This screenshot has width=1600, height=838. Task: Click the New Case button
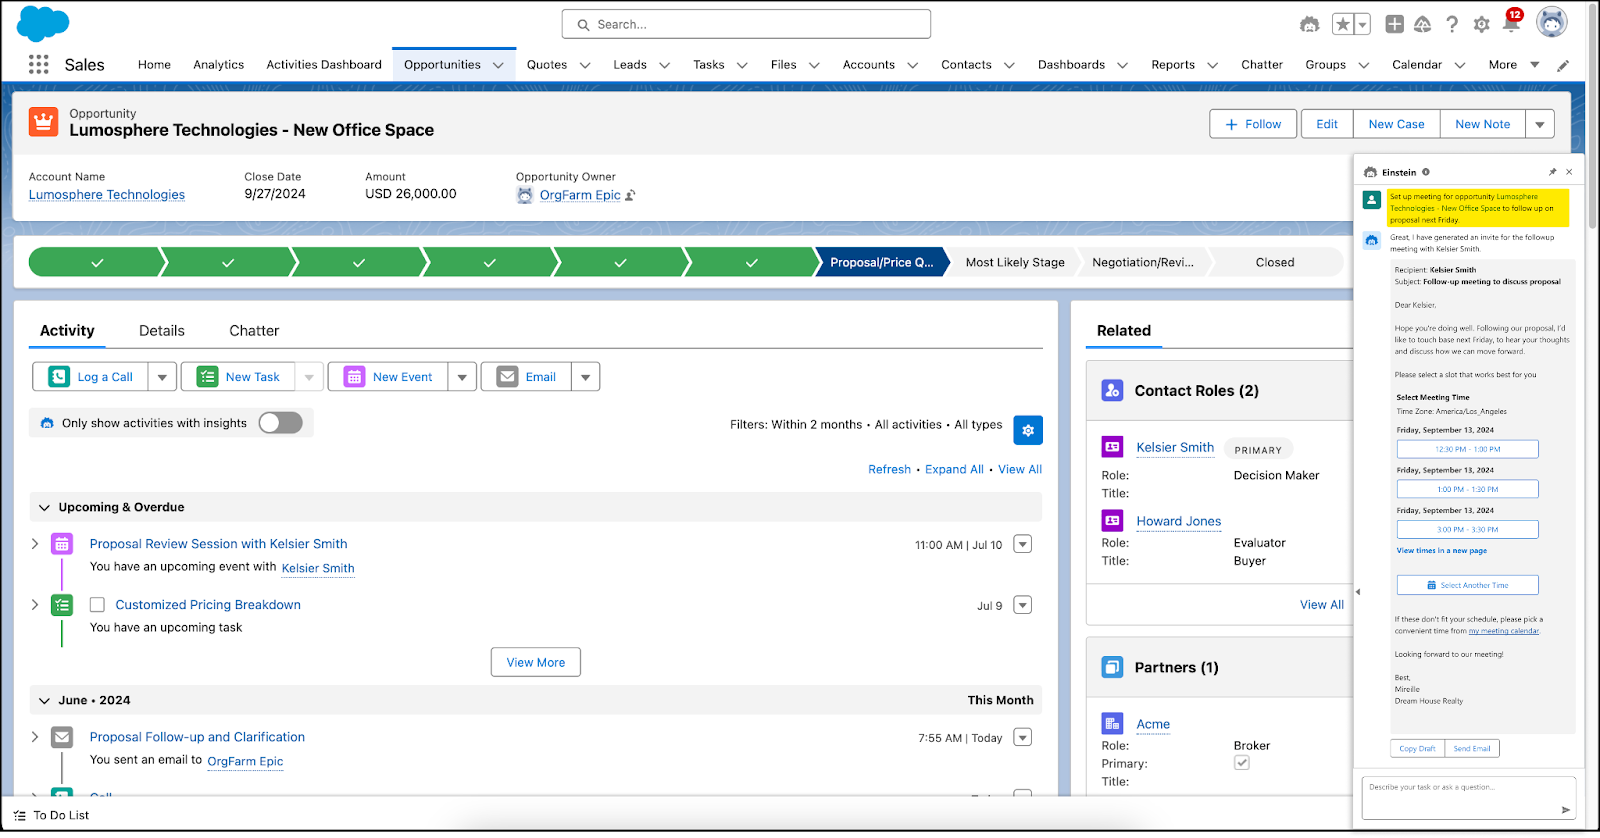[x=1396, y=124]
